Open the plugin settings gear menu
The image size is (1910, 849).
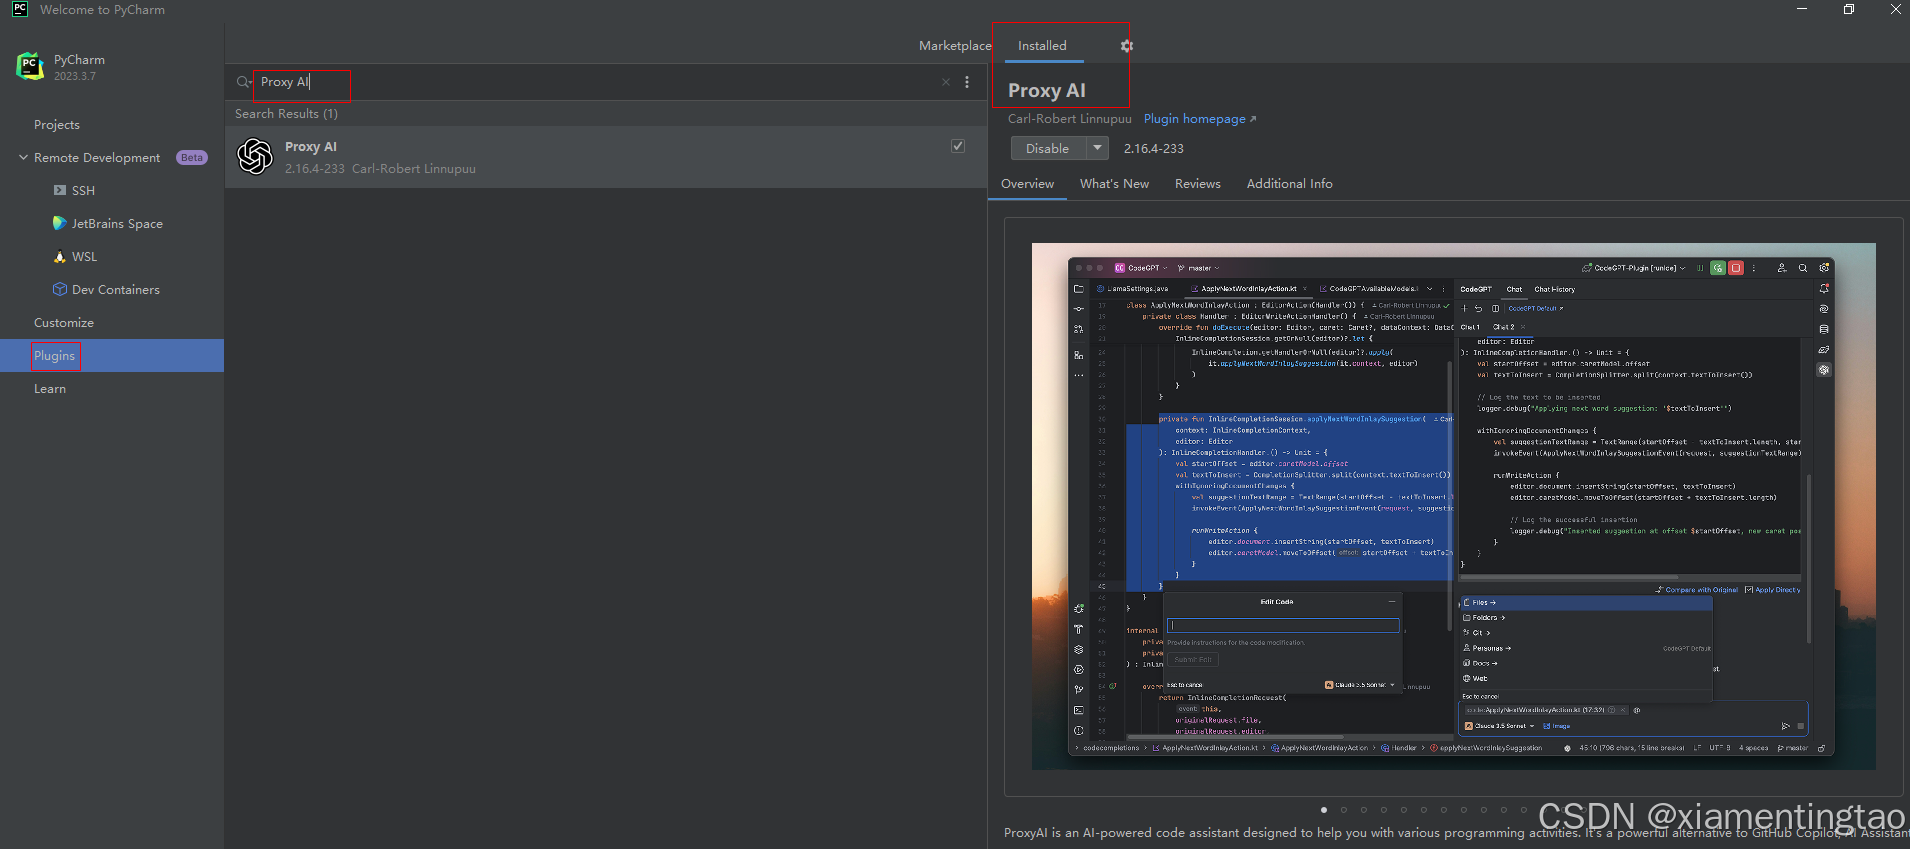(1127, 46)
